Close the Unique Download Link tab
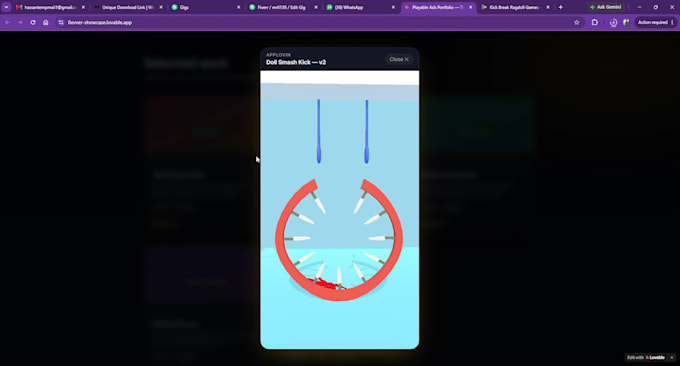 point(161,7)
